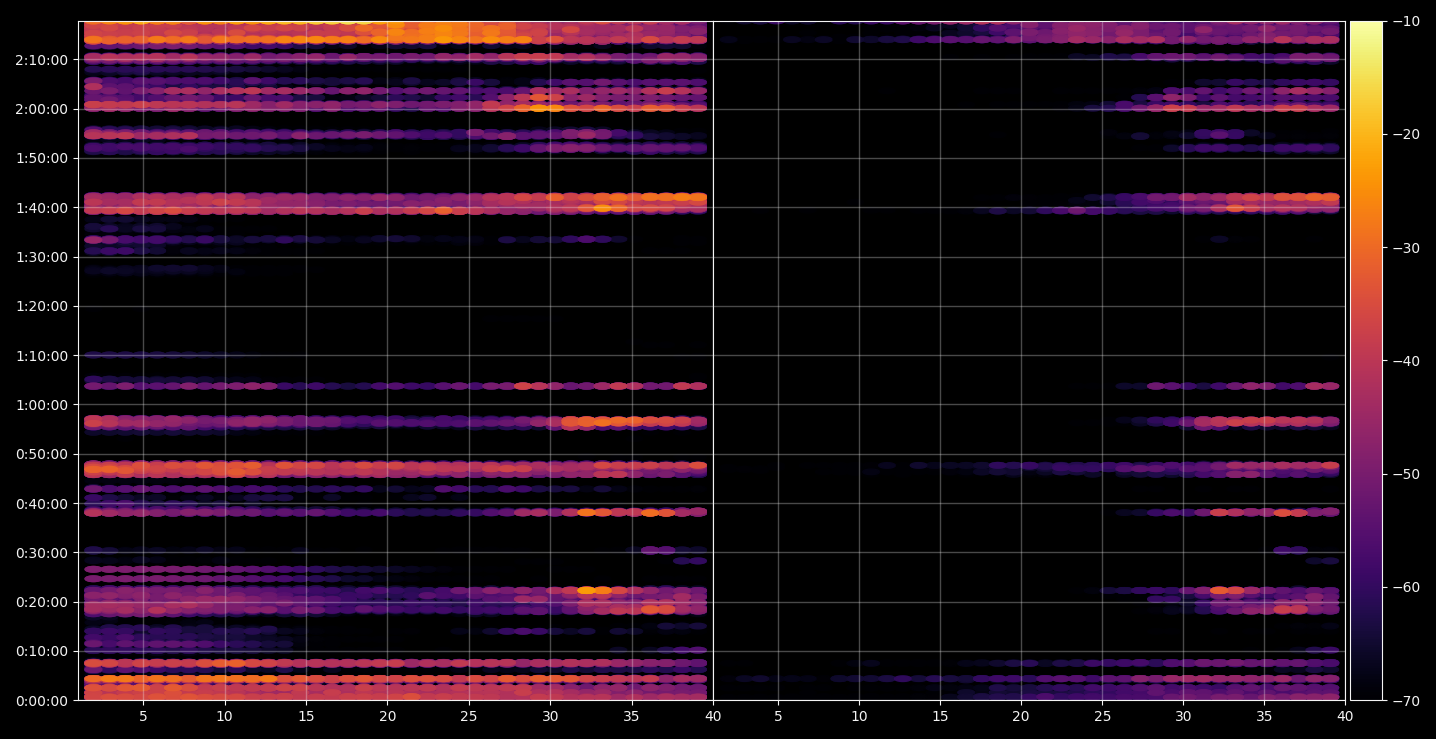Select the −60 colorbar tick label
1436x739 pixels.
(1406, 587)
